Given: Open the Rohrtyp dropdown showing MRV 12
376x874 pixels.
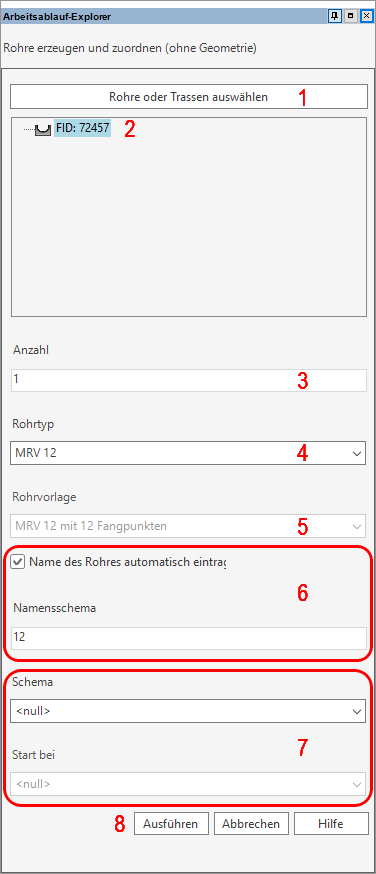Looking at the screenshot, I should 188,453.
